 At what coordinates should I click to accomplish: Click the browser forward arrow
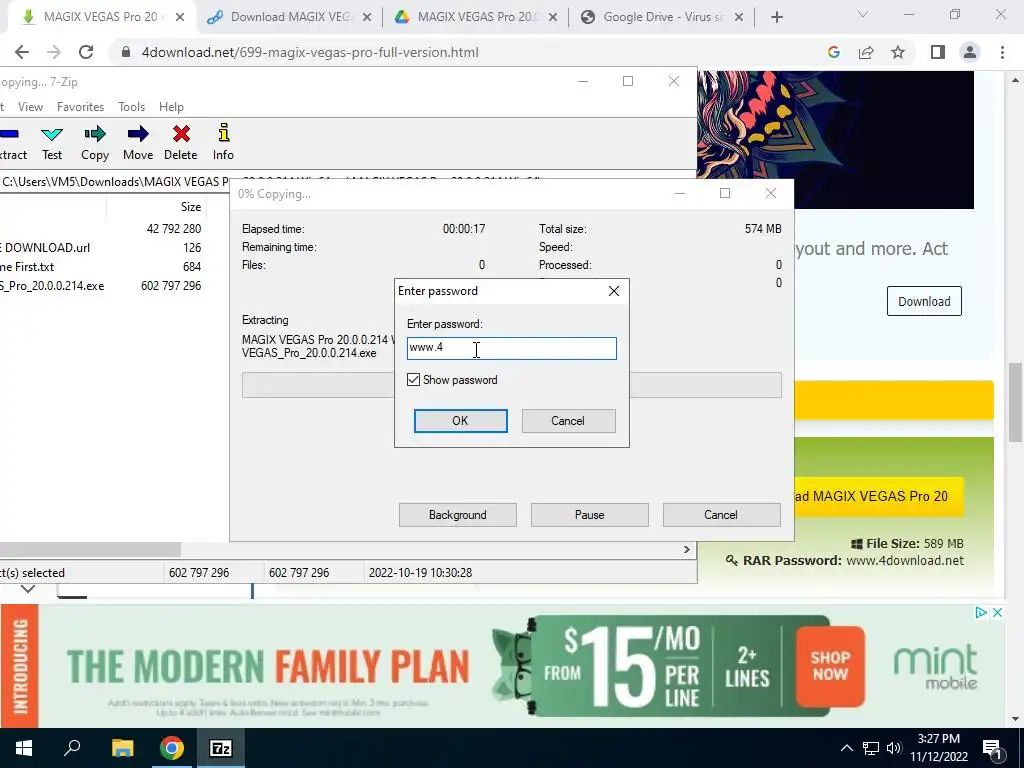[54, 52]
